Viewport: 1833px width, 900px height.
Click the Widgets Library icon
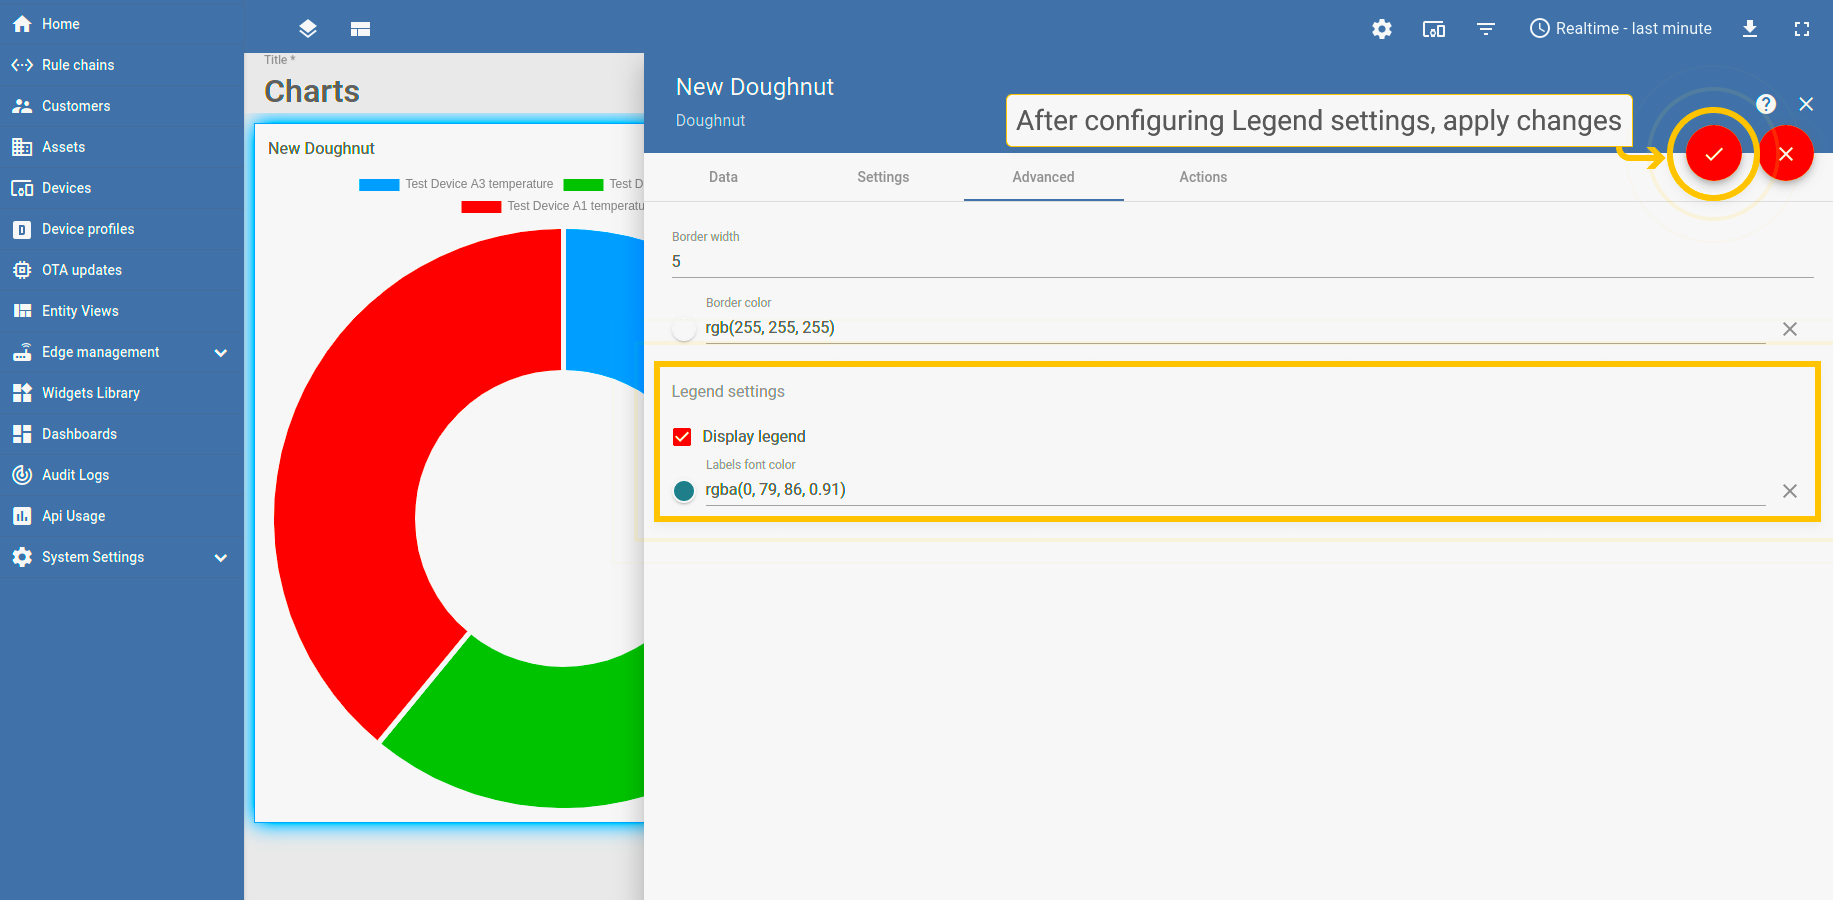click(x=22, y=393)
